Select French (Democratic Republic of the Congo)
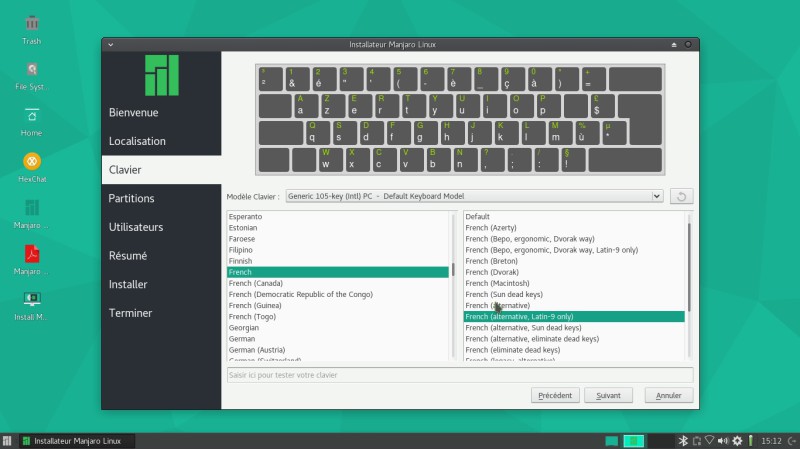The image size is (800, 449). pyautogui.click(x=338, y=294)
